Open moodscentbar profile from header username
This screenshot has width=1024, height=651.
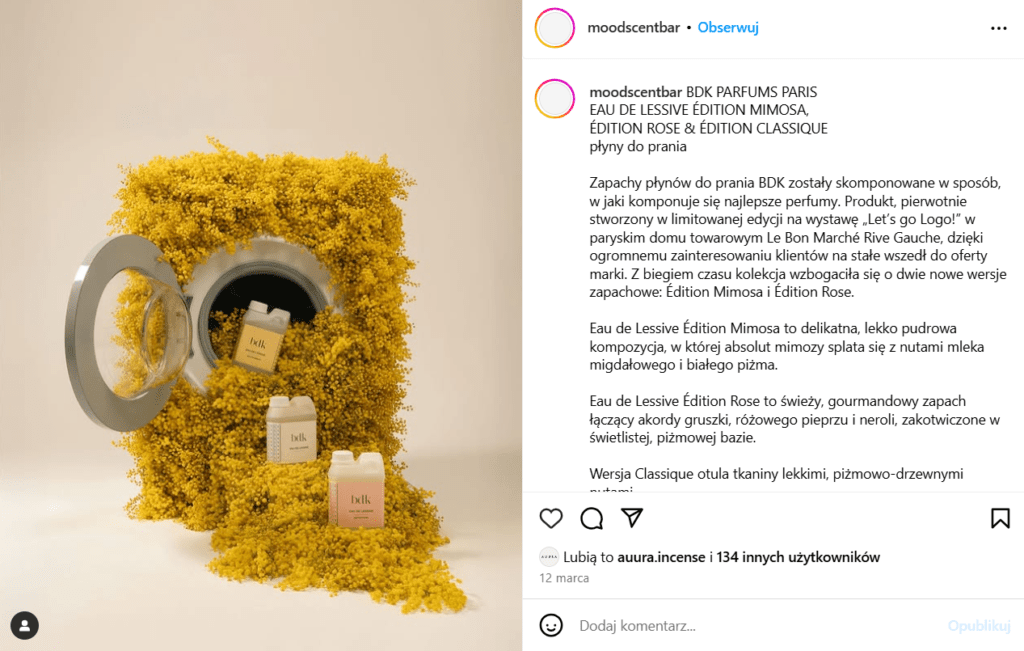point(633,27)
